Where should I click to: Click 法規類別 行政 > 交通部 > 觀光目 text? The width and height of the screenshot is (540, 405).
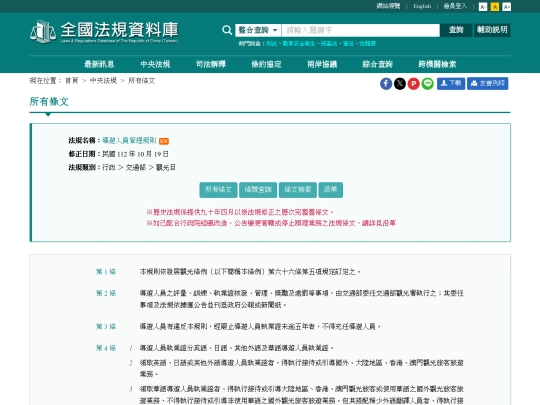122,167
